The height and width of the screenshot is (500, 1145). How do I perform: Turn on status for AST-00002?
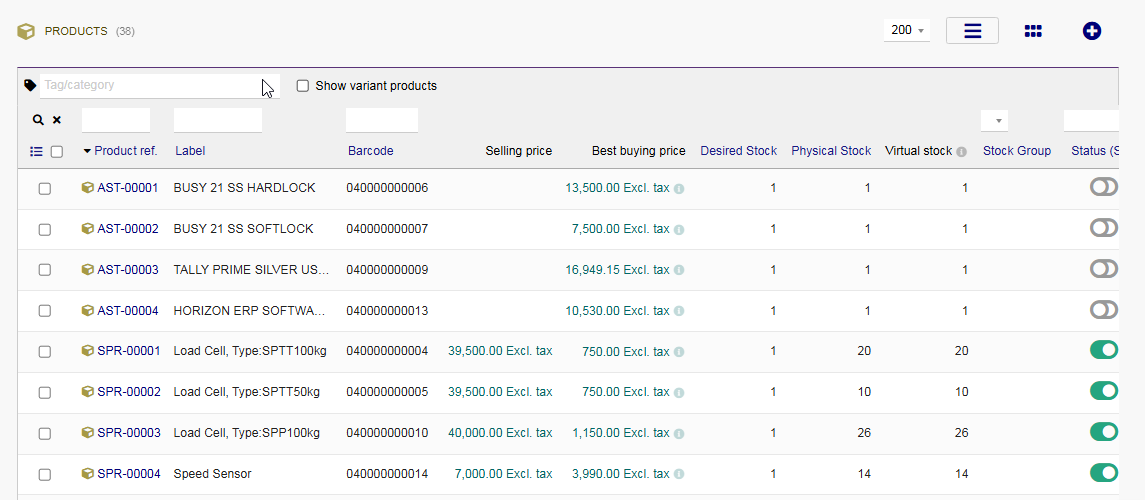click(x=1103, y=229)
